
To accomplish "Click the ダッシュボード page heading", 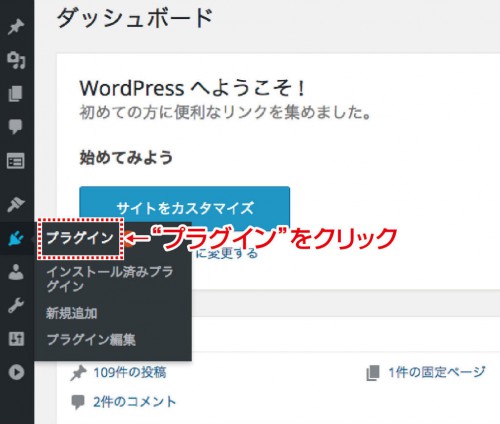I will click(135, 18).
